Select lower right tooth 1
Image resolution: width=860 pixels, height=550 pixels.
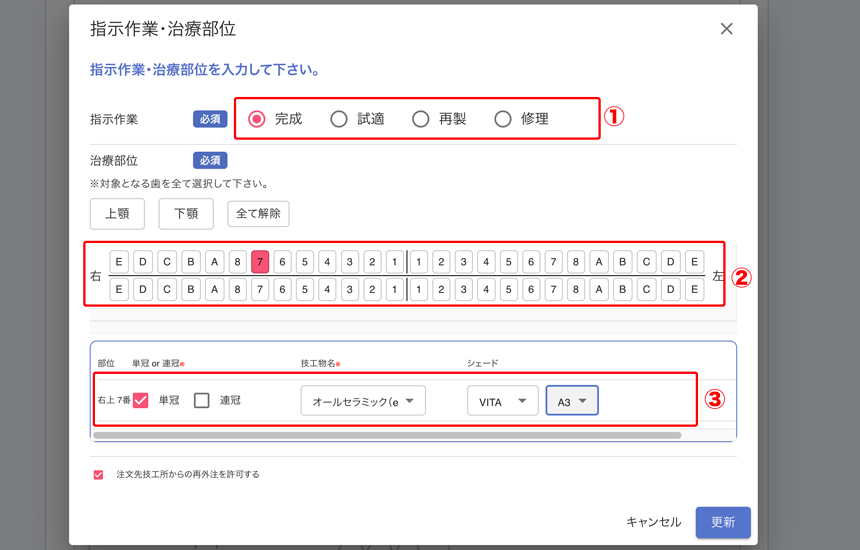[x=395, y=289]
